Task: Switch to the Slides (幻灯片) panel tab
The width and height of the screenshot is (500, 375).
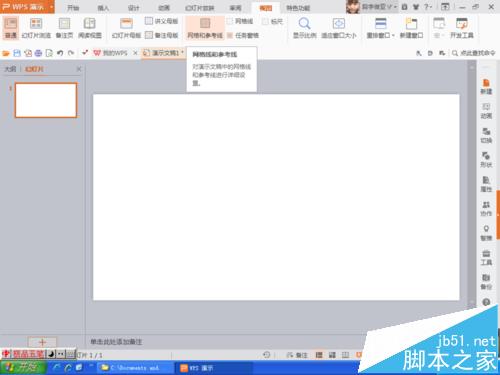Action: tap(34, 69)
